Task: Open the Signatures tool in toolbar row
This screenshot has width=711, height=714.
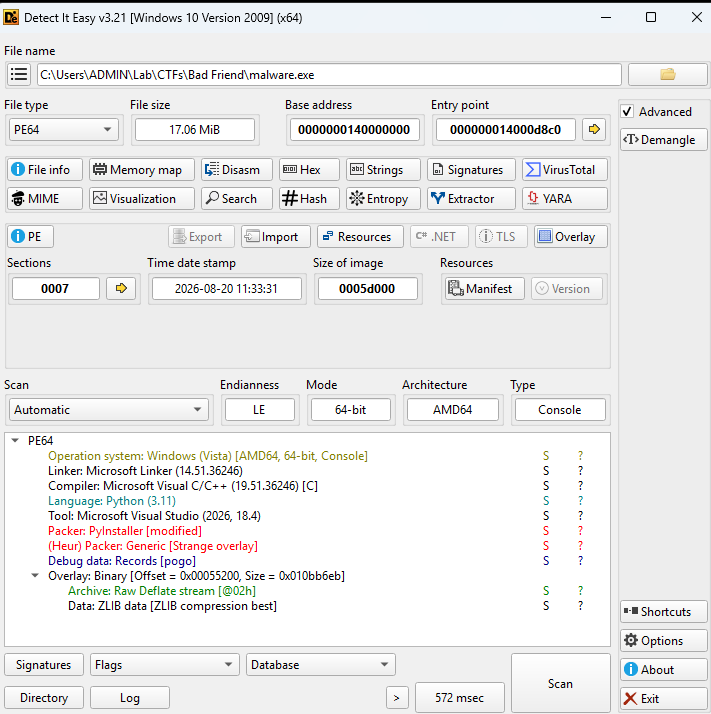Action: [x=471, y=170]
